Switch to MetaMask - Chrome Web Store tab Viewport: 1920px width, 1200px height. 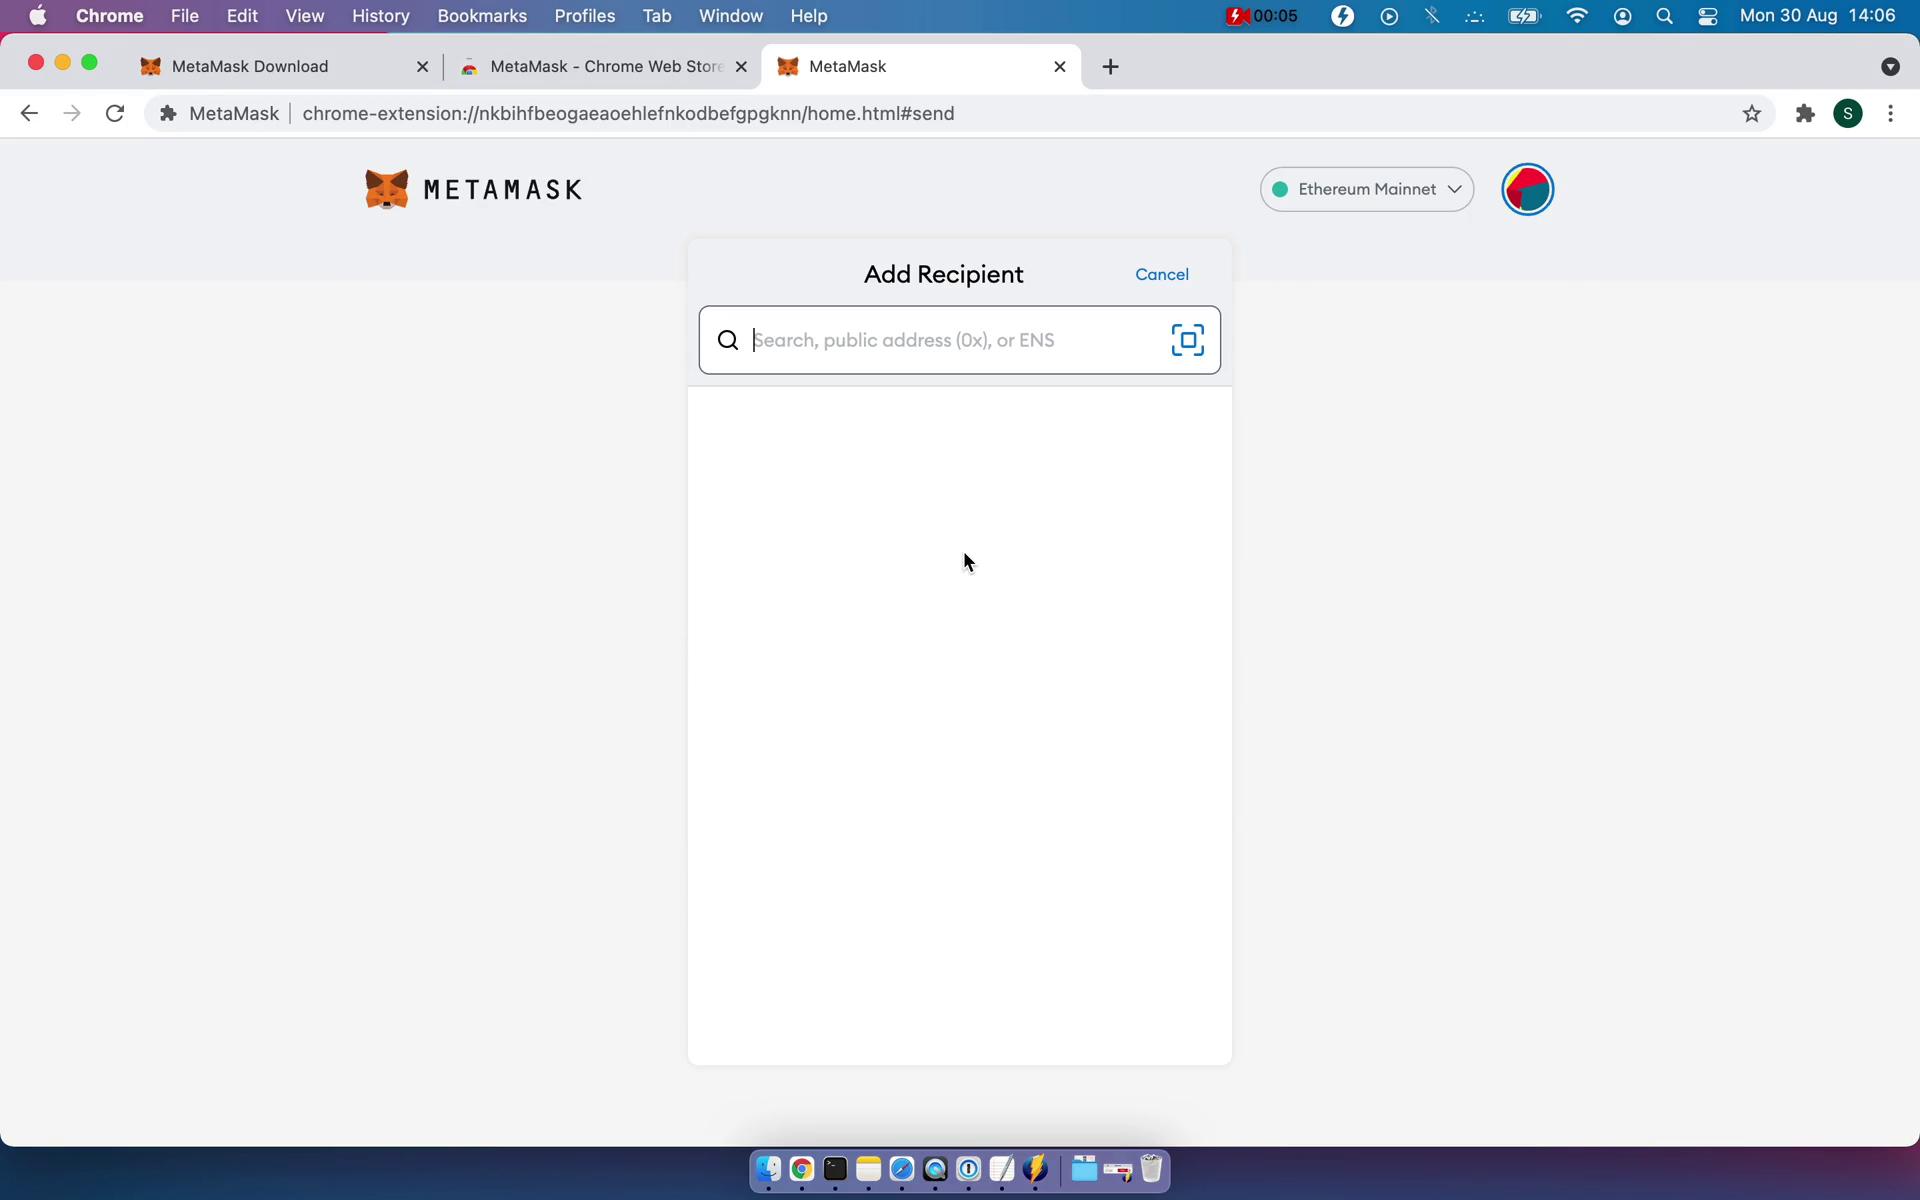(605, 66)
